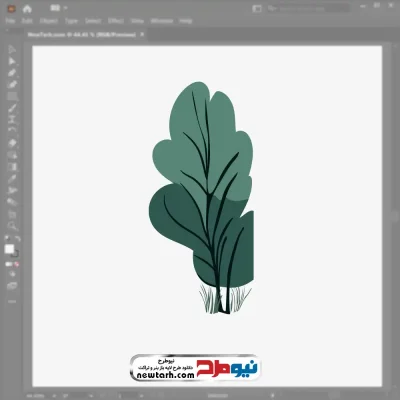Reset default fill and stroke colors

click(7, 239)
